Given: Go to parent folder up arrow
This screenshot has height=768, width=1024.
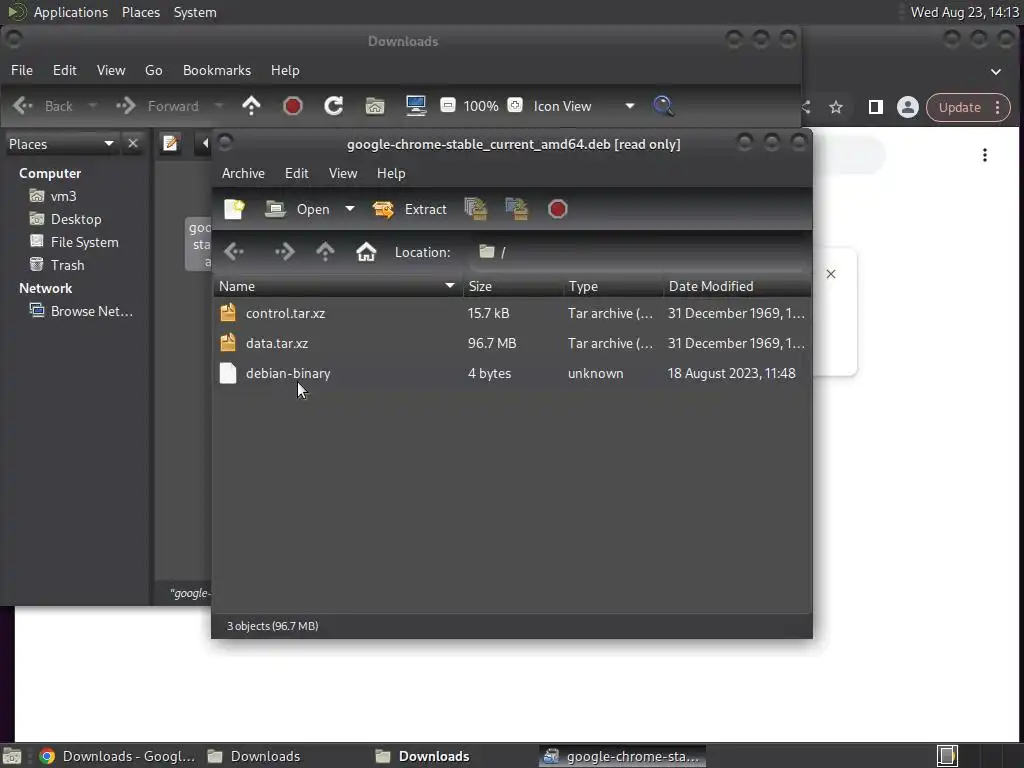Looking at the screenshot, I should [251, 106].
